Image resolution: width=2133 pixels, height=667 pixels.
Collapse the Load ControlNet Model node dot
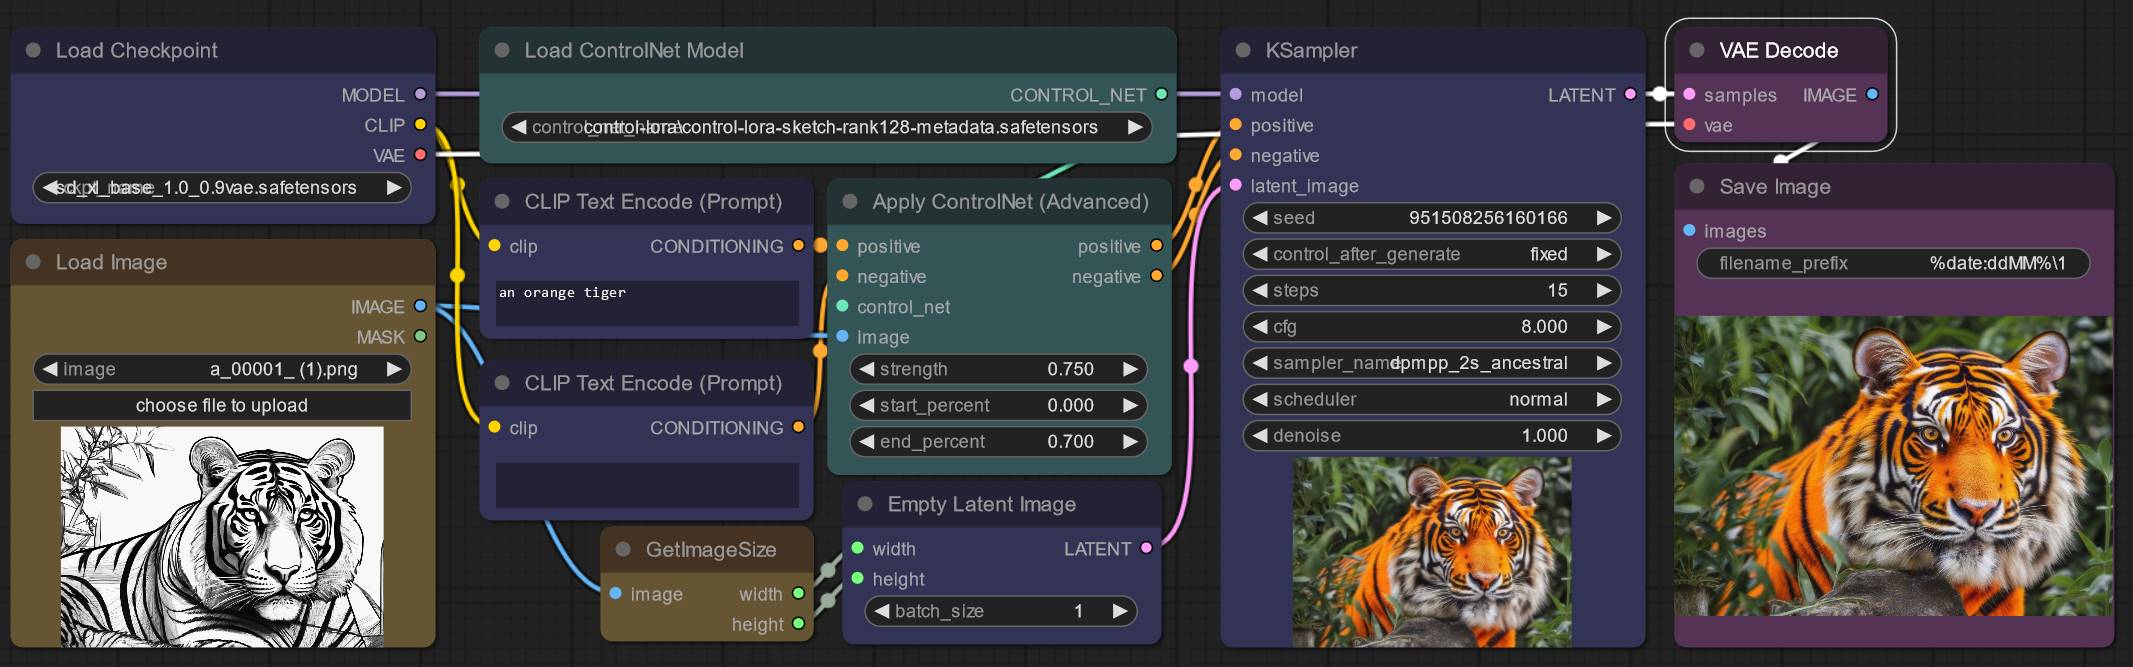(x=502, y=50)
